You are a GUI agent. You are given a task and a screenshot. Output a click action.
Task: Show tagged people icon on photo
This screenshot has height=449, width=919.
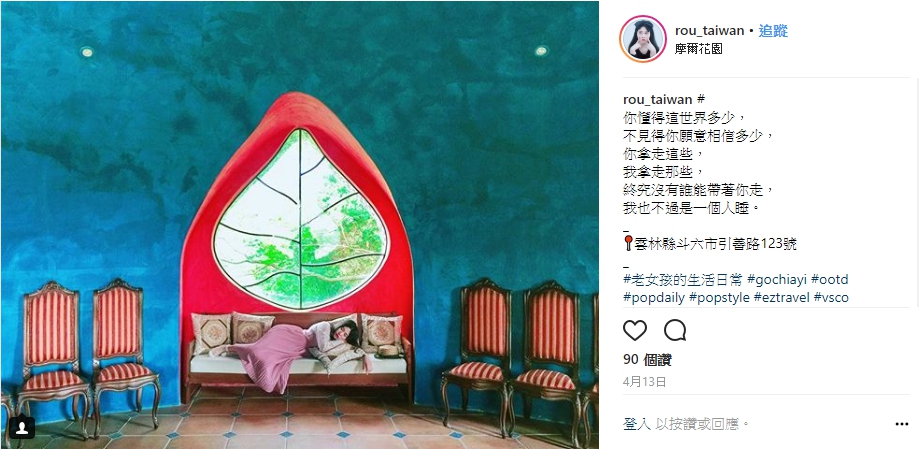22,427
